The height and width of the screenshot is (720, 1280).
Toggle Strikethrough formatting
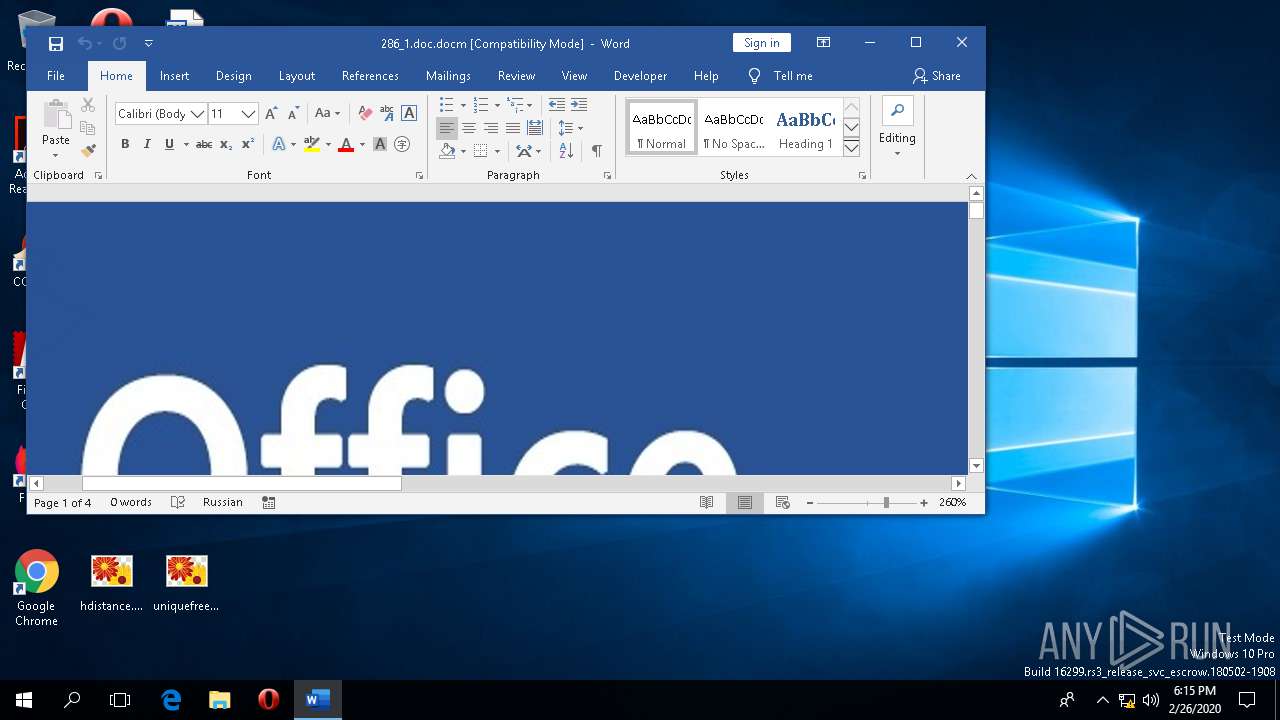[x=204, y=145]
